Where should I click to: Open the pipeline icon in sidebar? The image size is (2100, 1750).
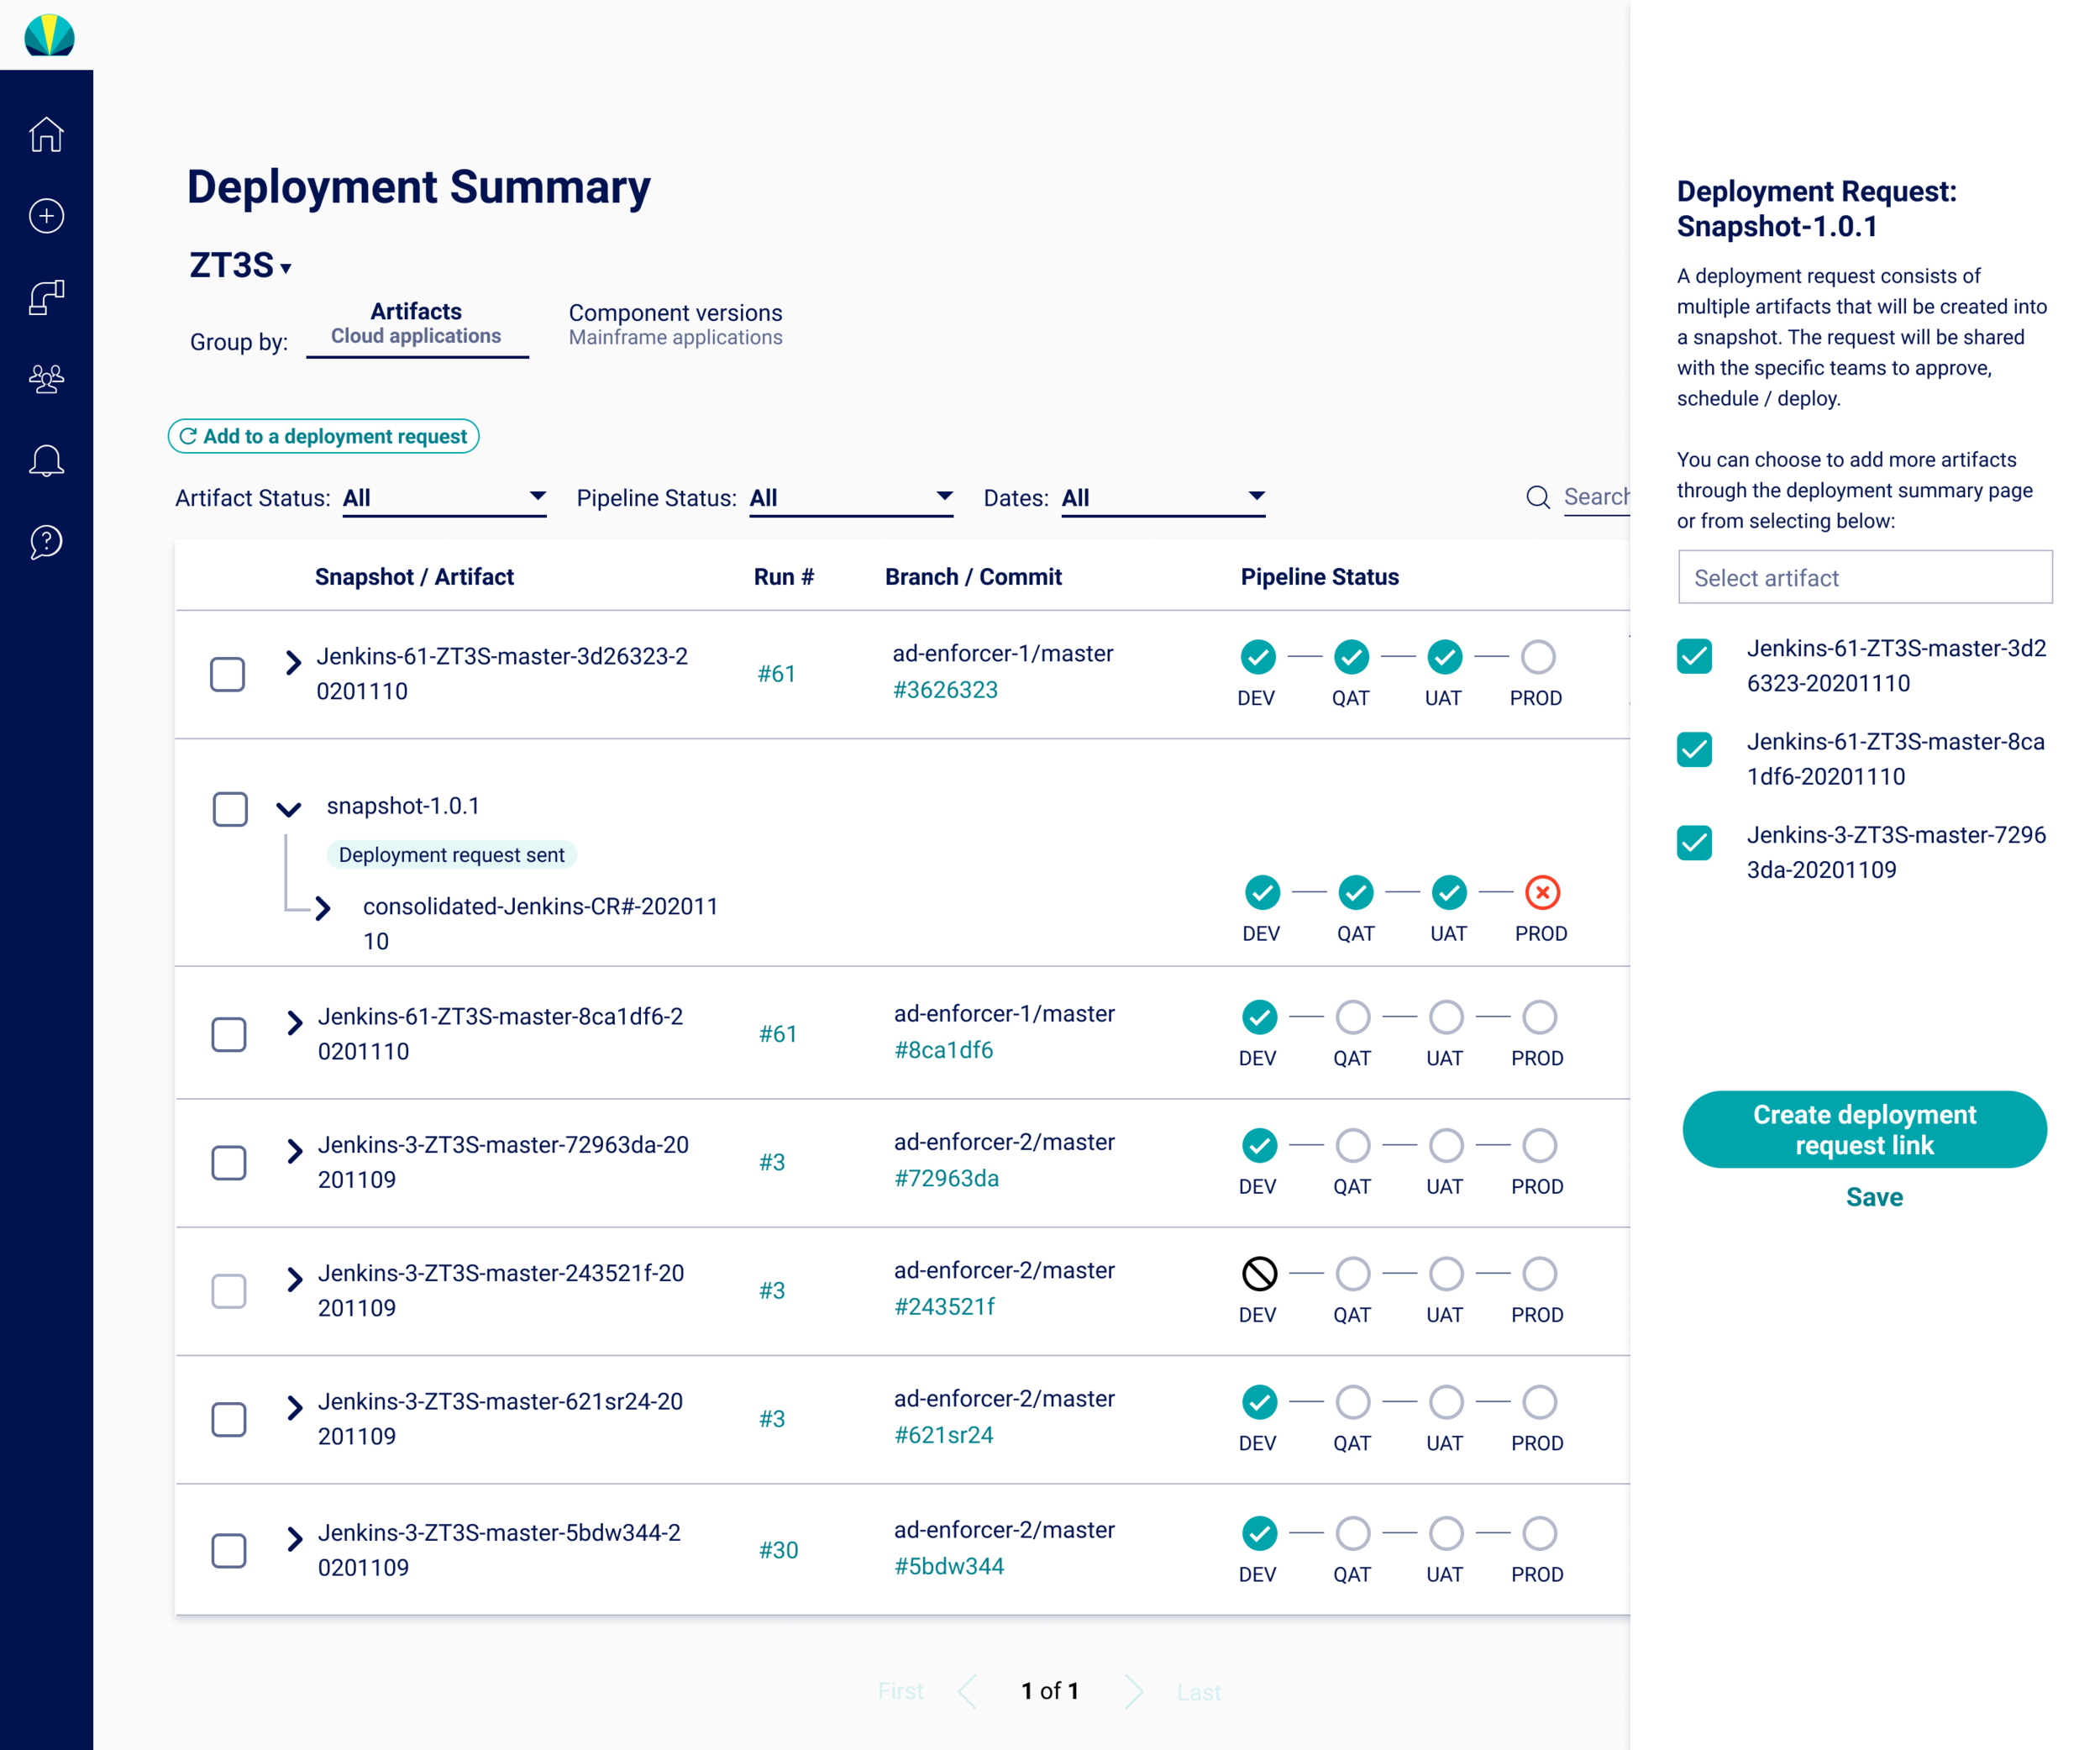click(46, 297)
